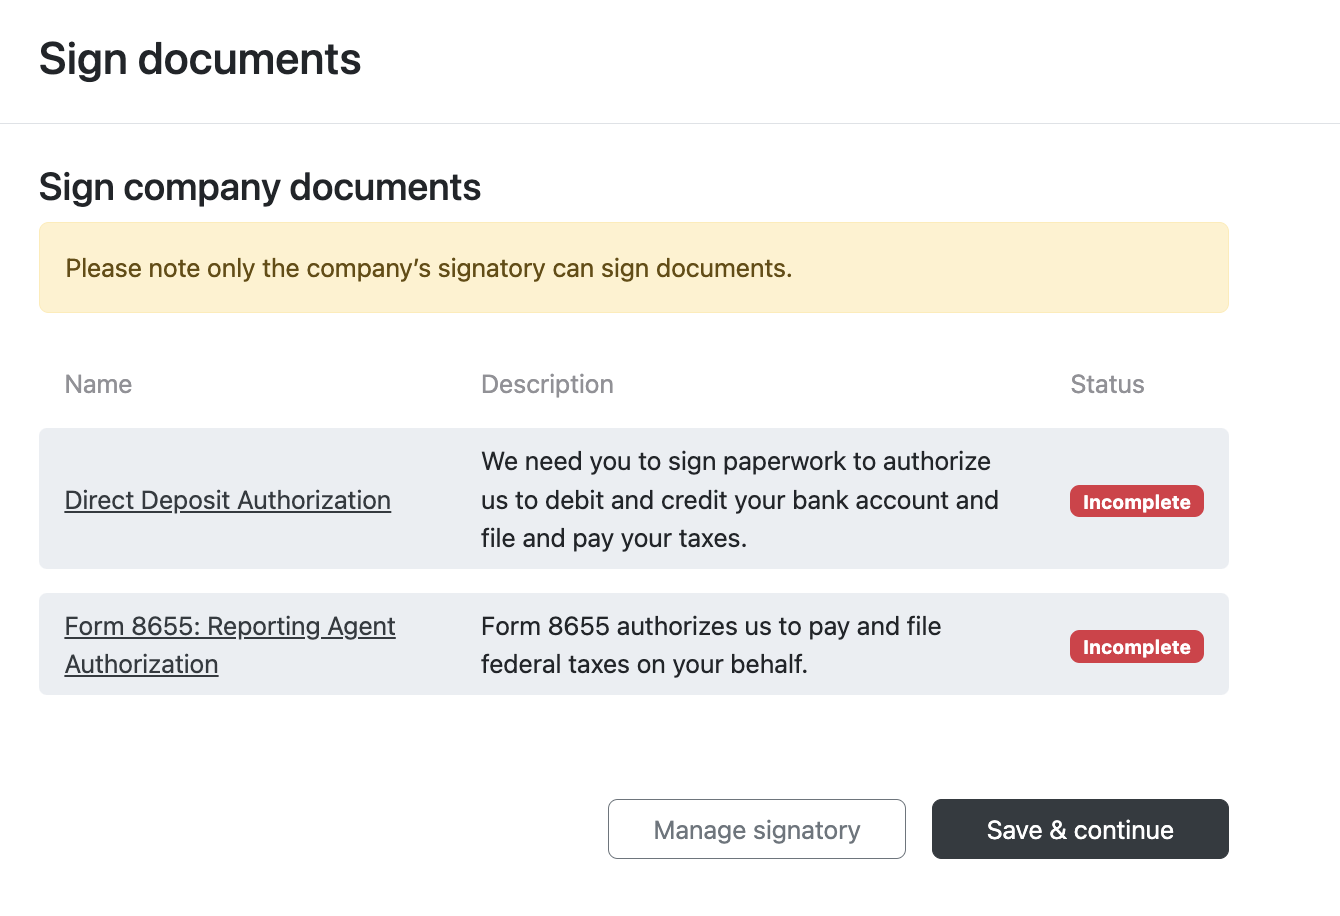Open the Direct Deposit Authorization document
Screen dimensions: 1340x916
[227, 500]
